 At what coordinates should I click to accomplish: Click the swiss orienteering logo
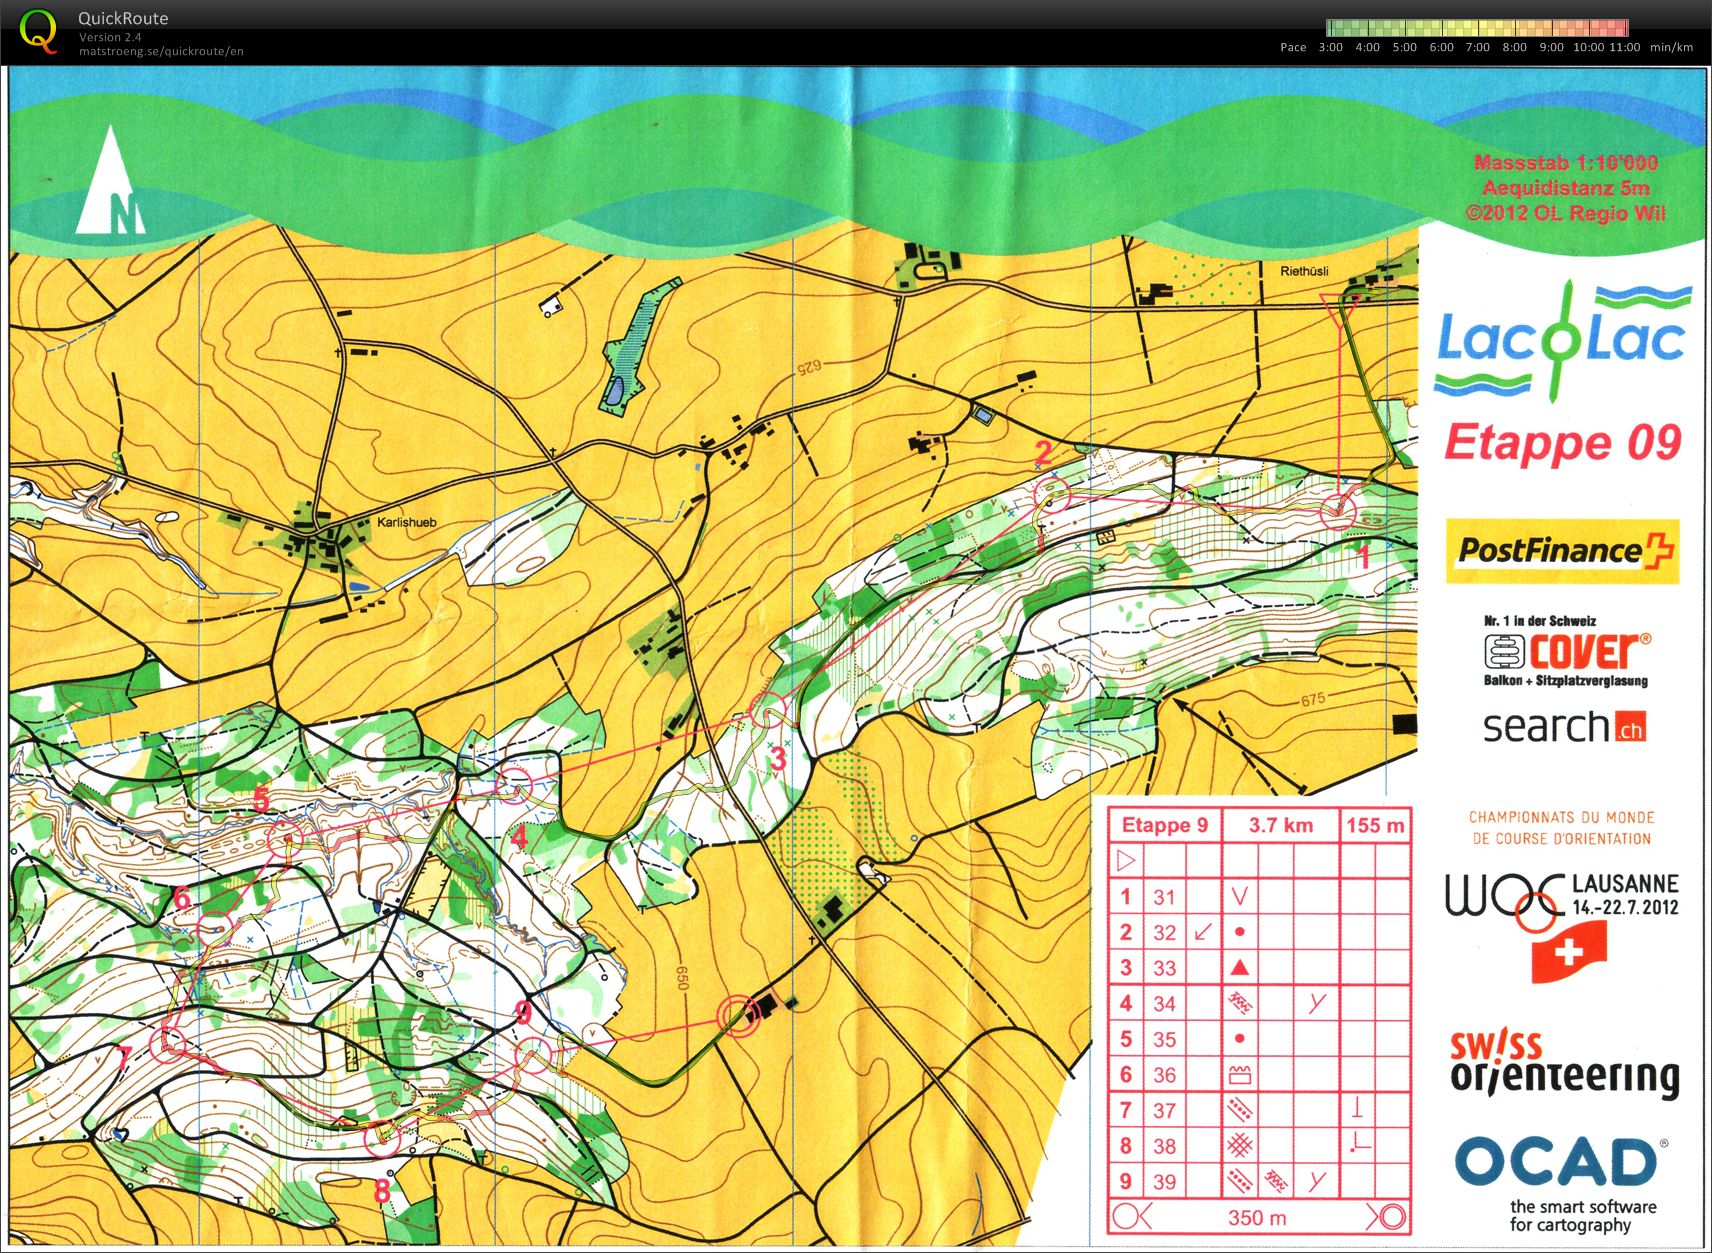click(x=1563, y=1065)
